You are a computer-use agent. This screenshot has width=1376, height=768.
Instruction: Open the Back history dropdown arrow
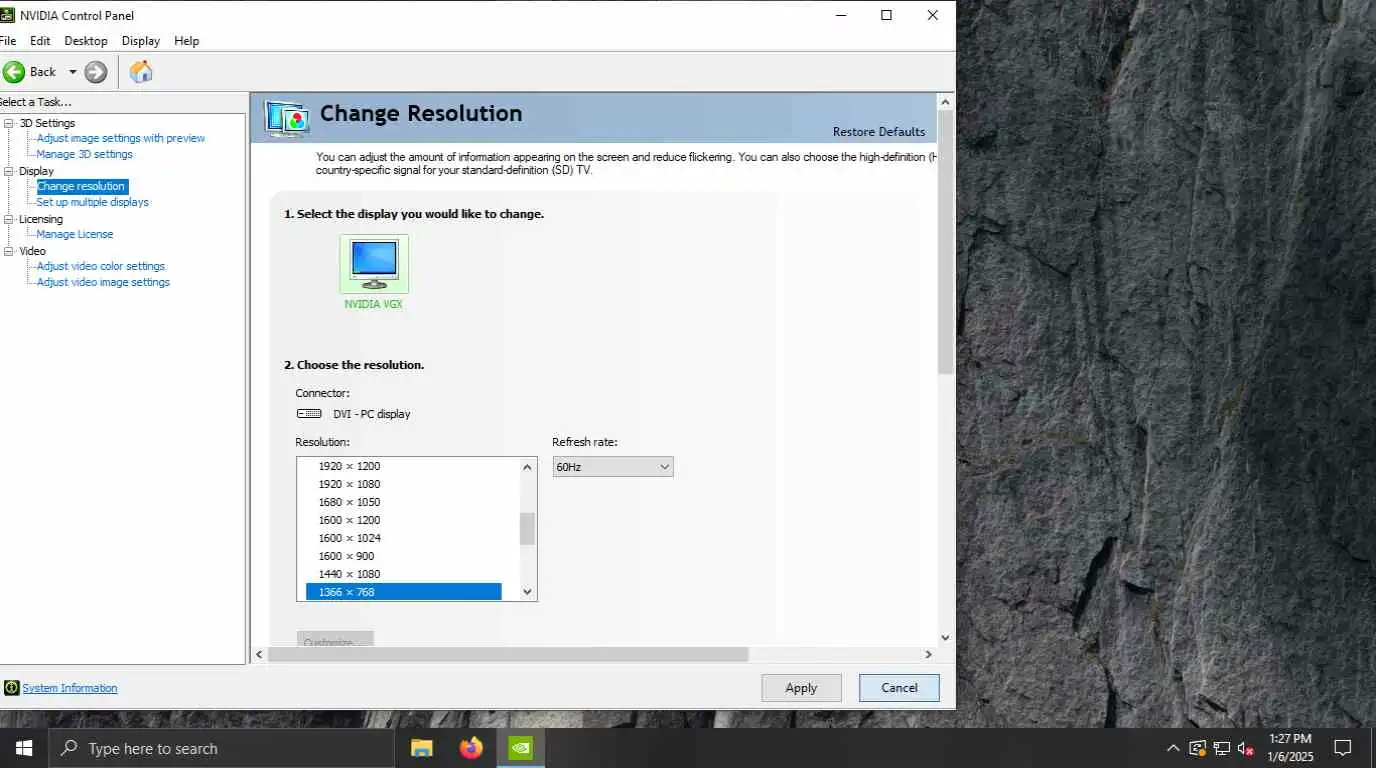72,72
